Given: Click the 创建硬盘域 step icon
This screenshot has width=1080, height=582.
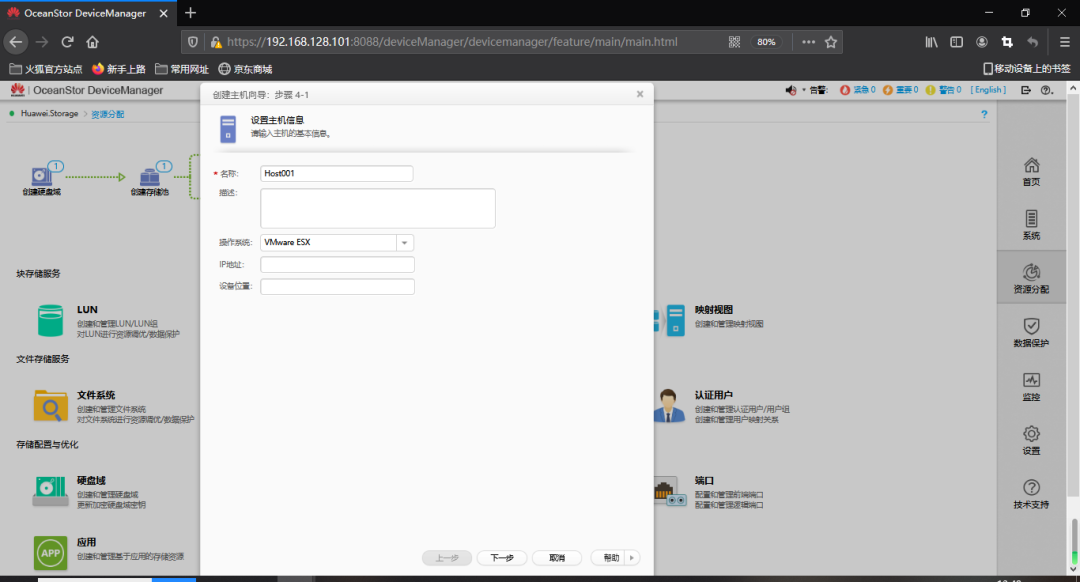Looking at the screenshot, I should point(41,176).
